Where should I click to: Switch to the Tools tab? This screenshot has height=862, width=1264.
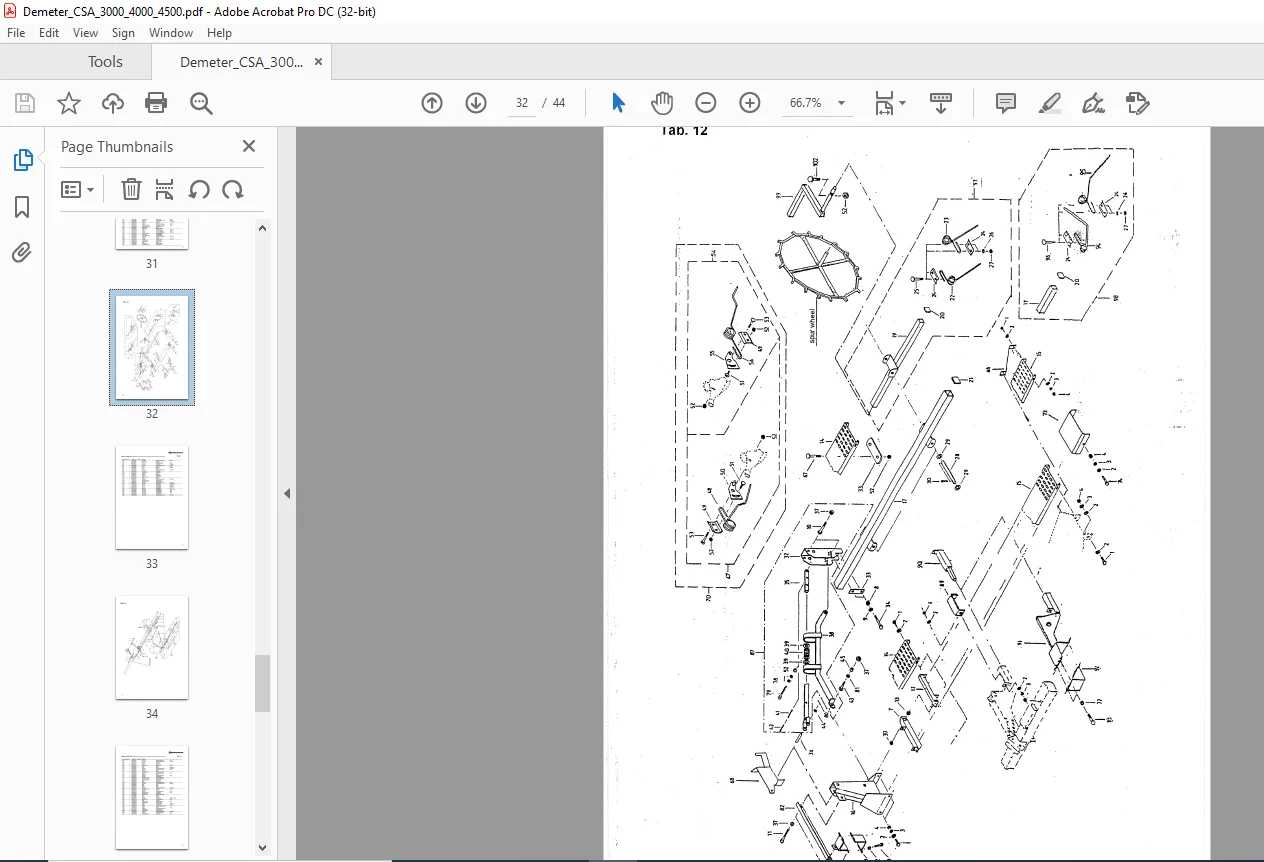pyautogui.click(x=105, y=62)
